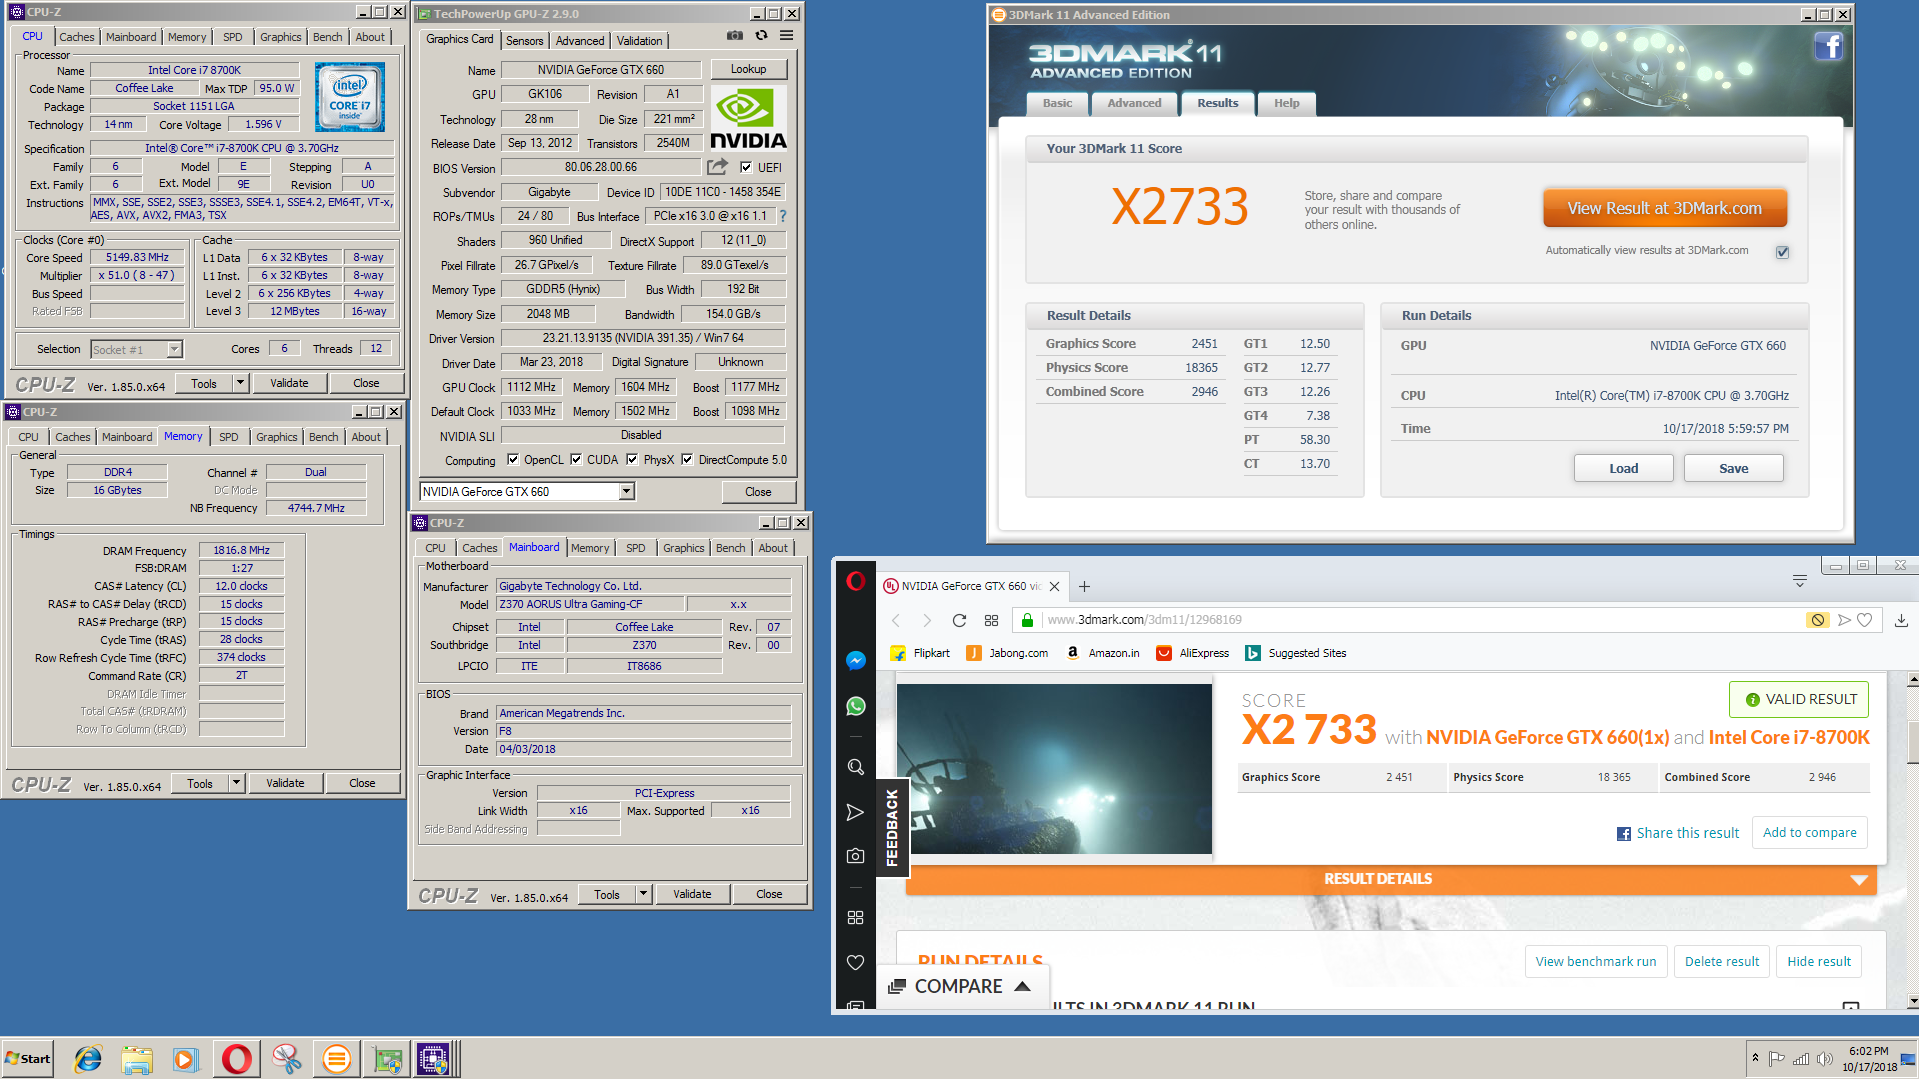
Task: Reload the 3dmark.com page
Action: click(959, 620)
